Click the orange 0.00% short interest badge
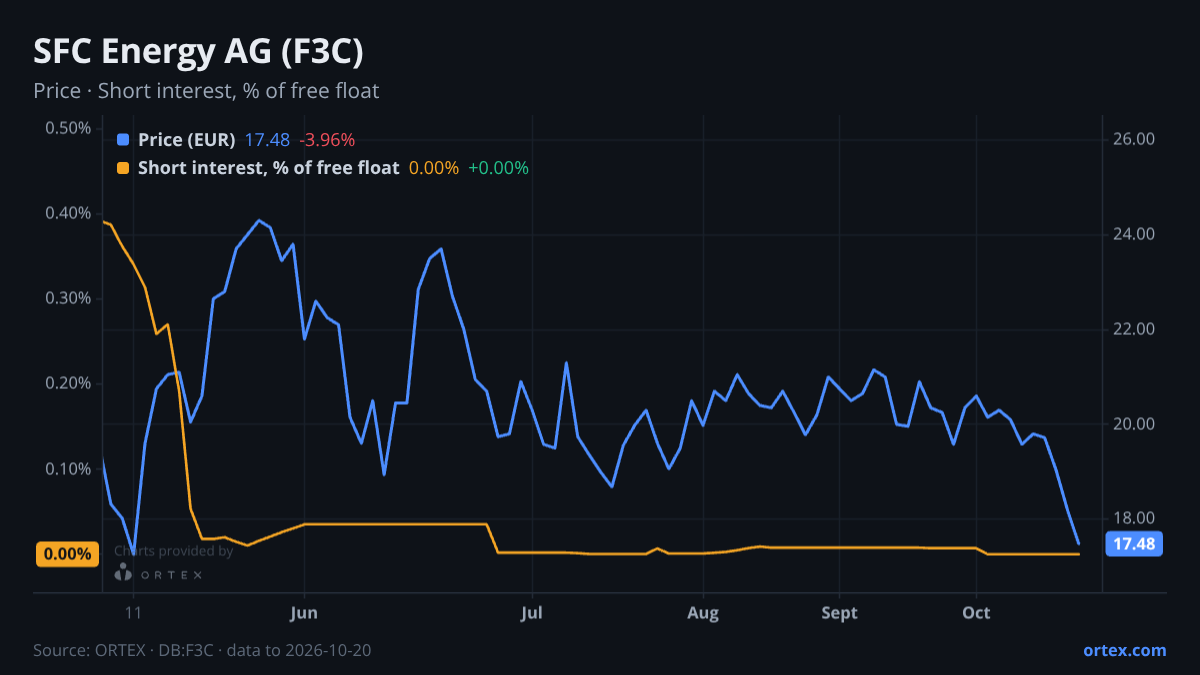The image size is (1200, 675). tap(67, 554)
